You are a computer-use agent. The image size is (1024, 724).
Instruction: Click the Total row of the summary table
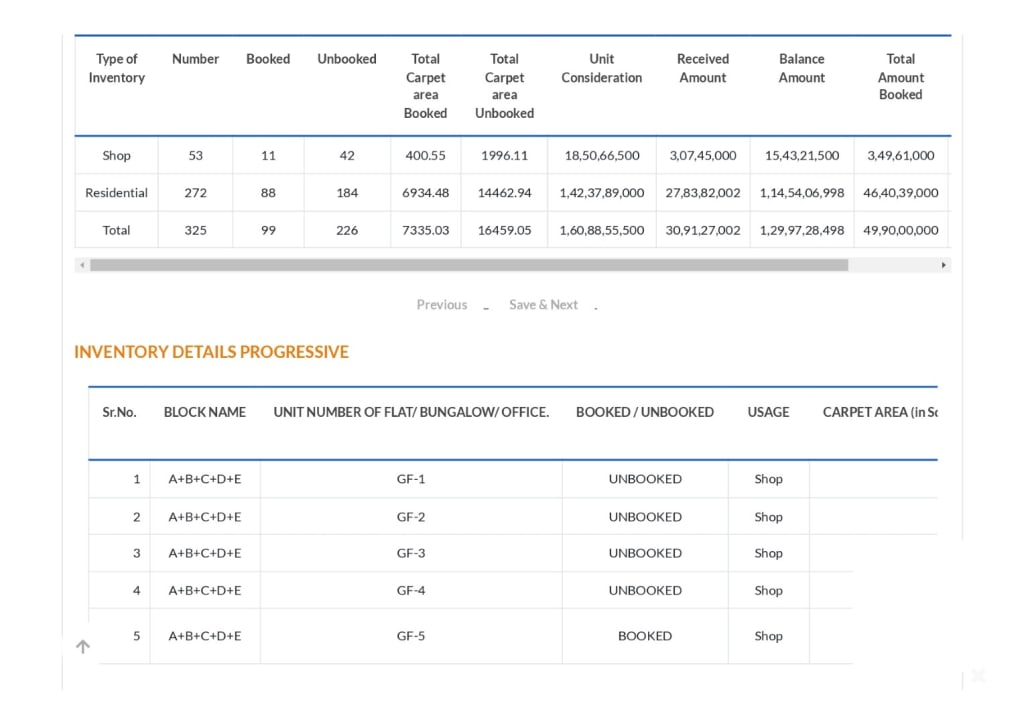pos(116,230)
